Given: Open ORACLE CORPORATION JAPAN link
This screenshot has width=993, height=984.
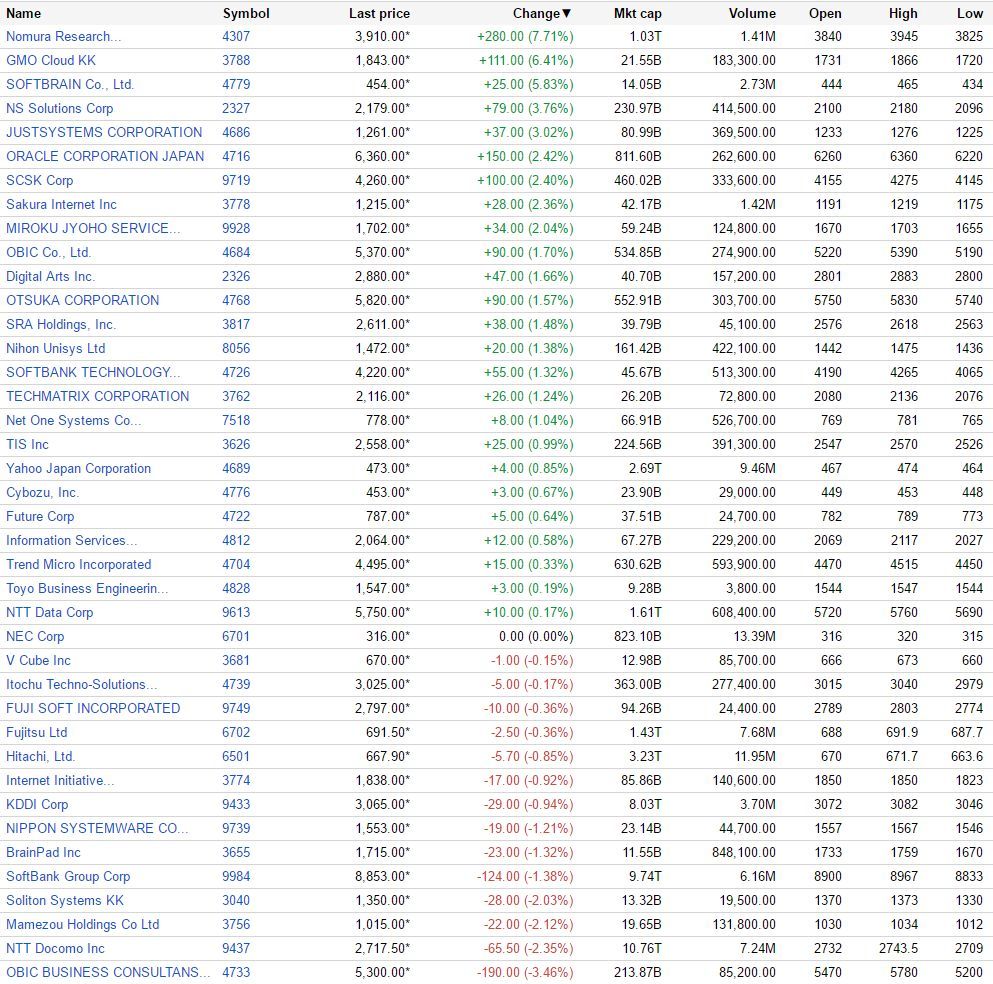Looking at the screenshot, I should point(105,156).
